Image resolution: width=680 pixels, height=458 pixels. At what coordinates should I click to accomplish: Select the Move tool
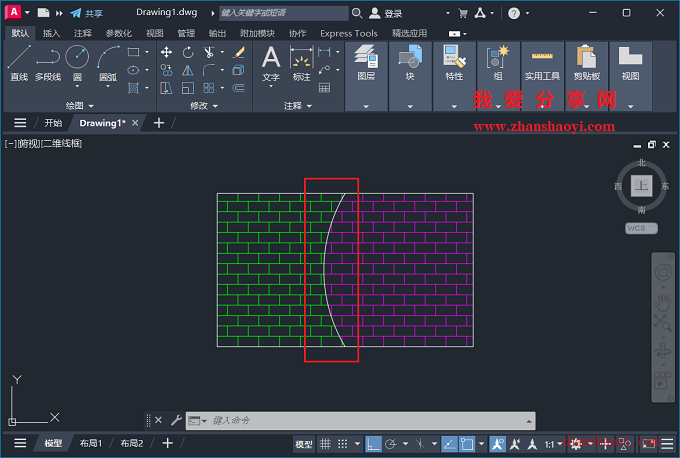166,52
